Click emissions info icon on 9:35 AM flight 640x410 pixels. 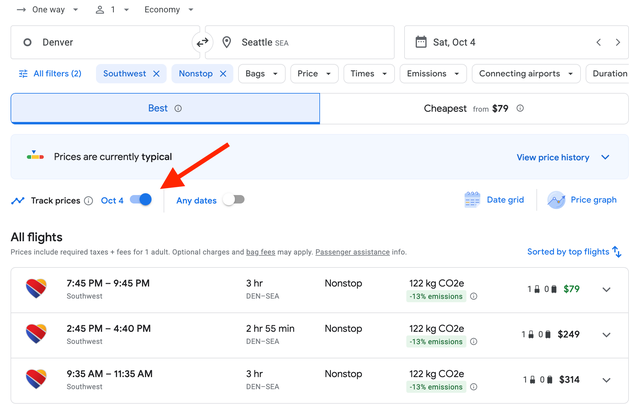click(x=473, y=387)
